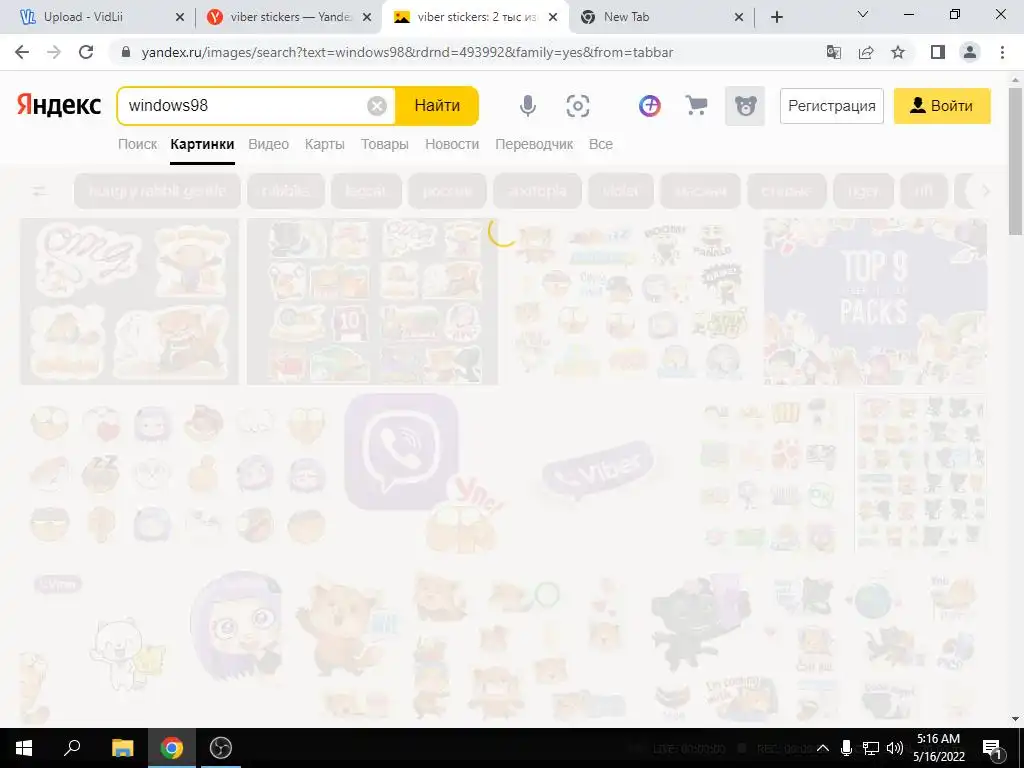Click the Найти search button
Image resolution: width=1024 pixels, height=768 pixels.
click(x=437, y=106)
